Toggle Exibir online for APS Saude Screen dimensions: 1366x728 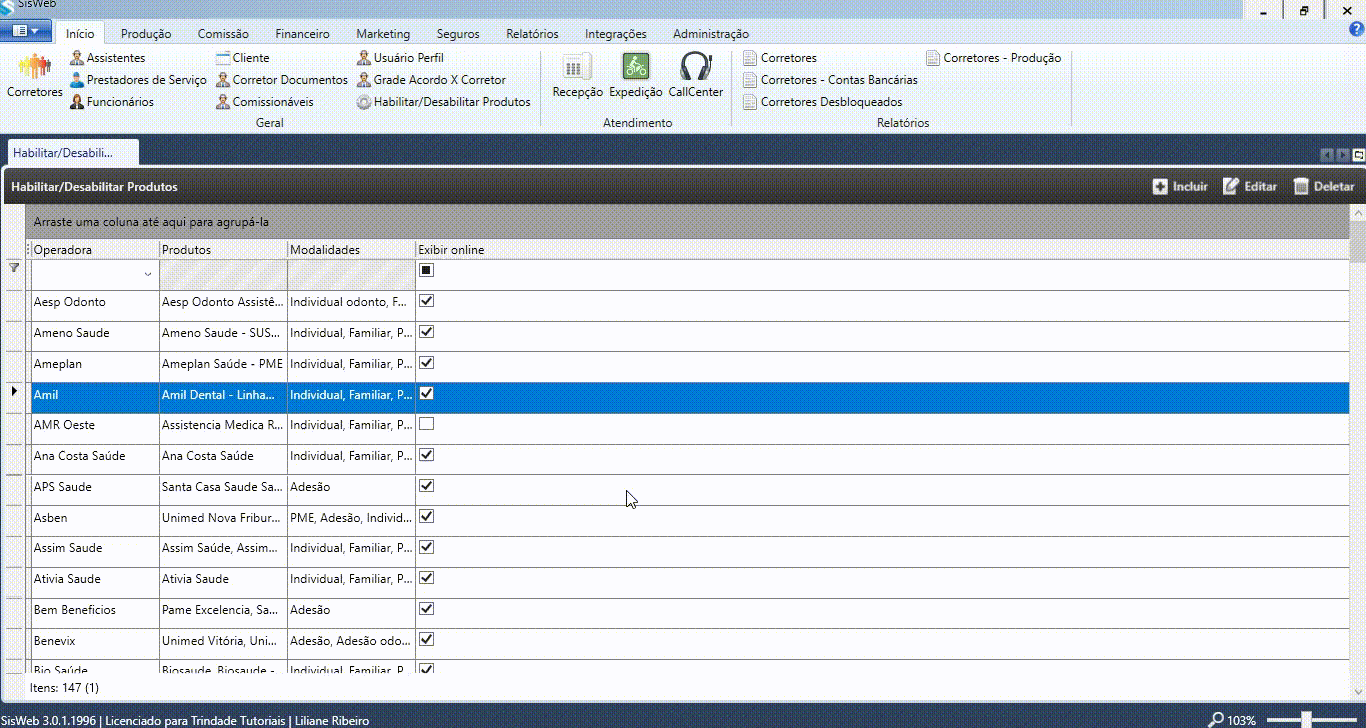pos(427,486)
